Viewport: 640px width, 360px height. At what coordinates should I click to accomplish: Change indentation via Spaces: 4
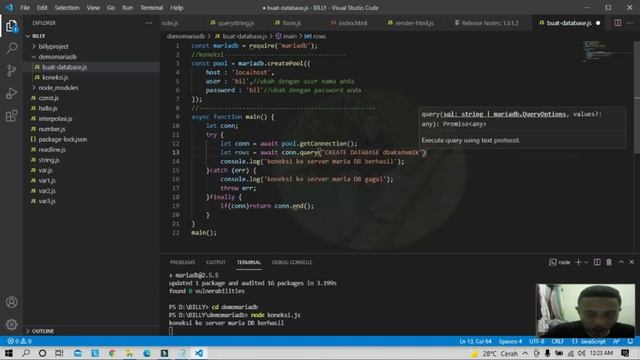[x=510, y=341]
